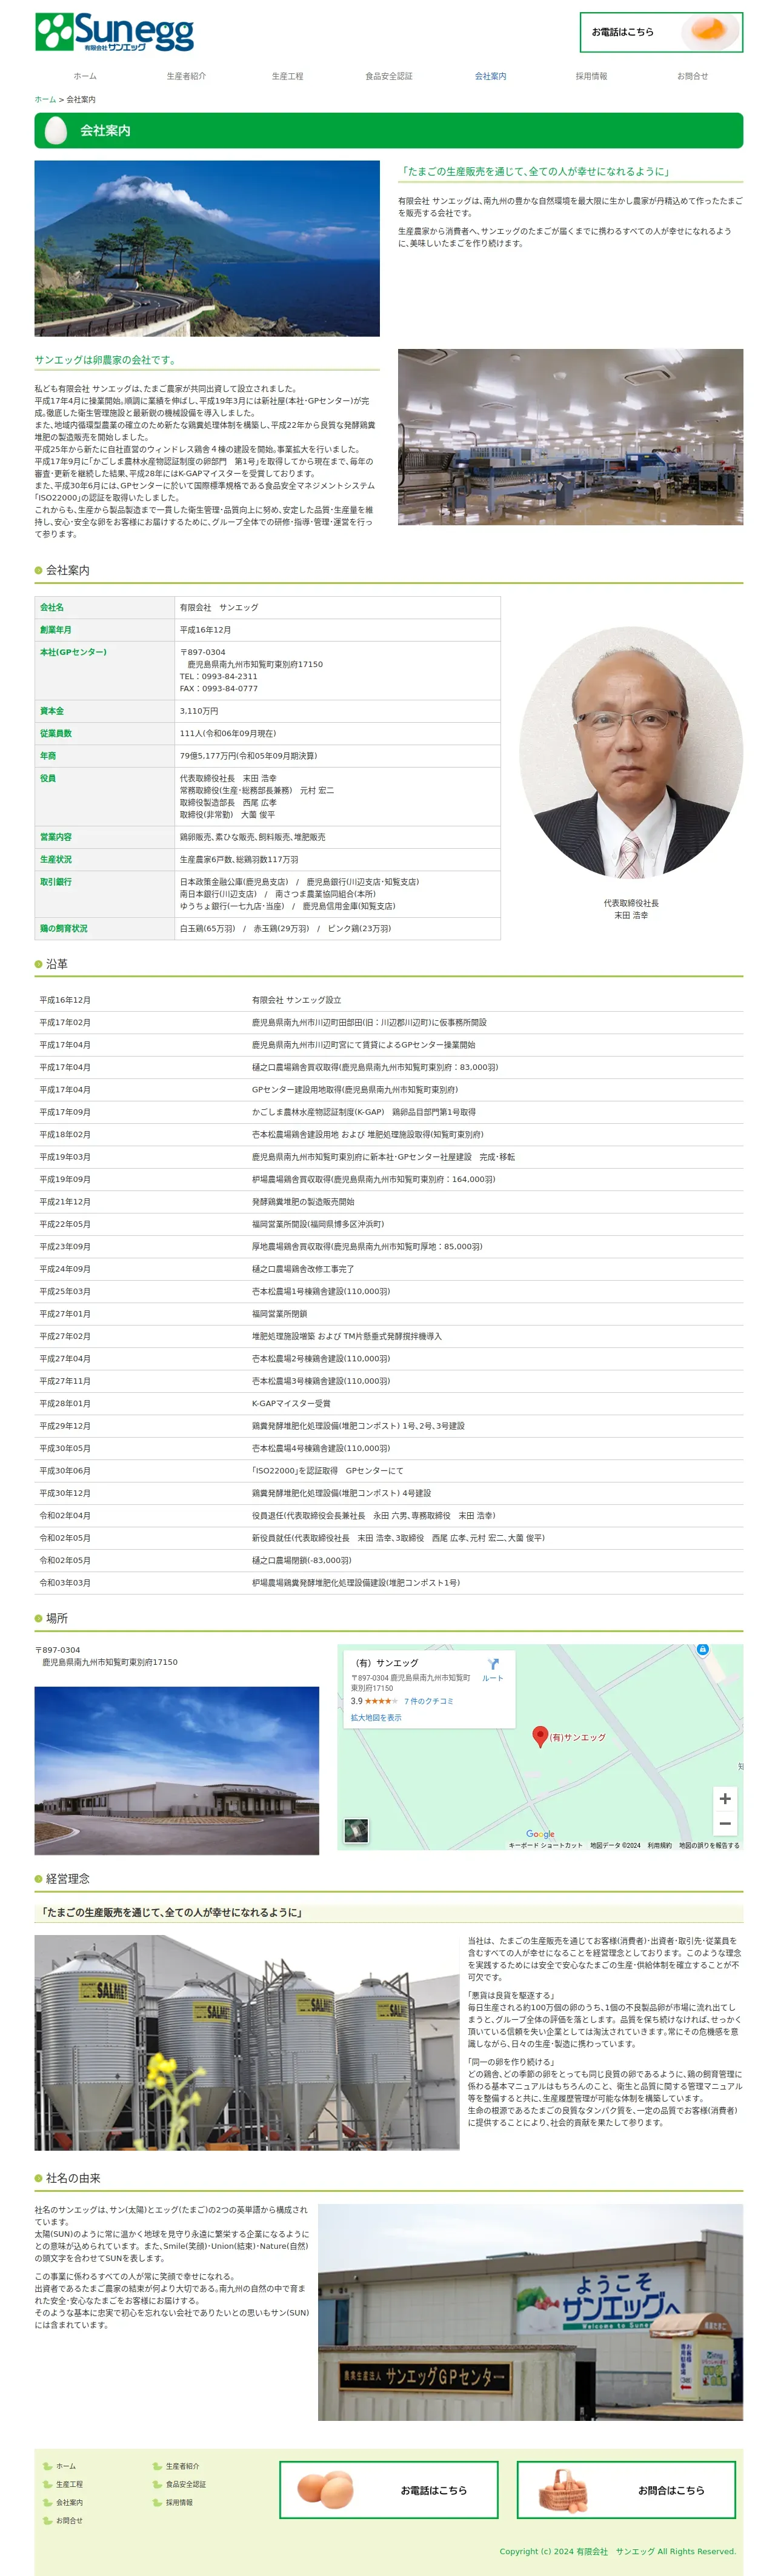Select 食品安全認証 in the top navigation
This screenshot has width=778, height=2576.
point(389,76)
